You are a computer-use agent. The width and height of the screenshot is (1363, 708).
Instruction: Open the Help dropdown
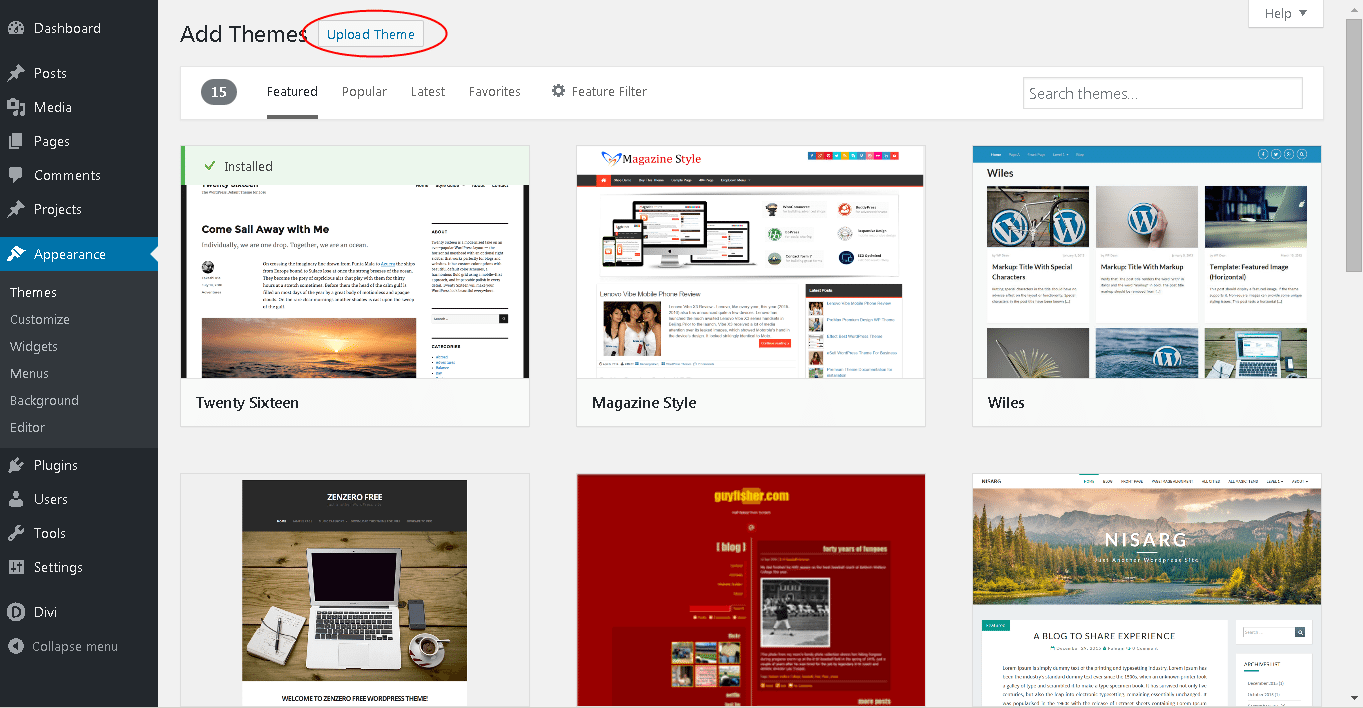point(1285,13)
